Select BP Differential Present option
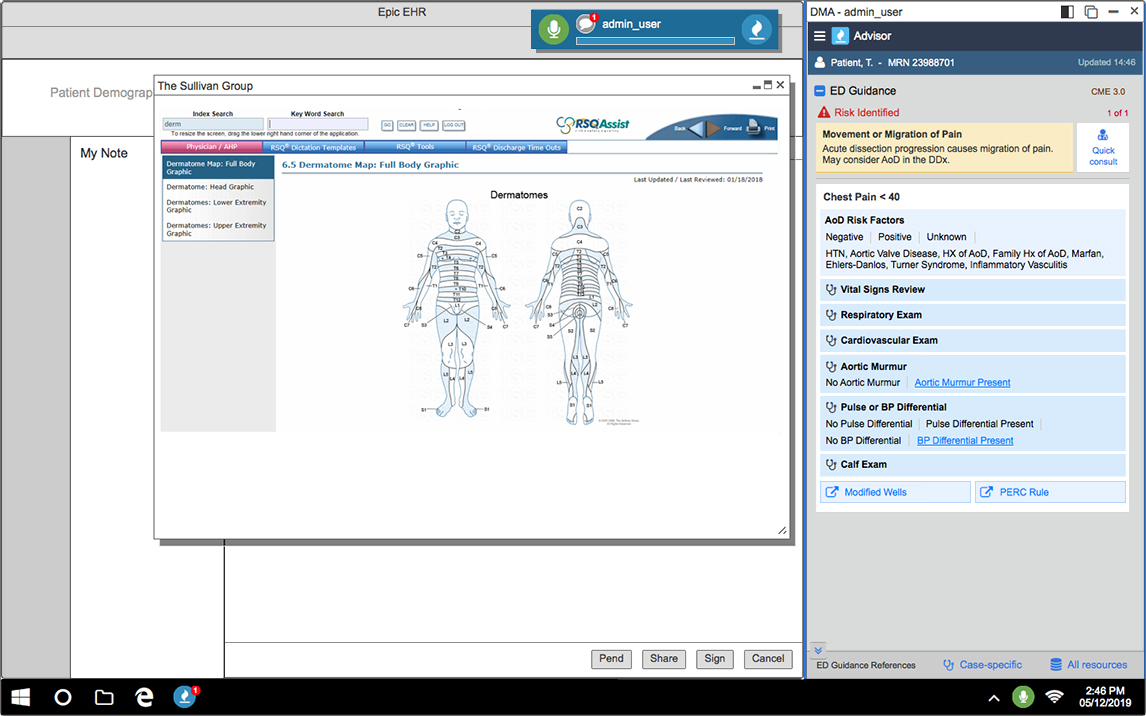 point(965,441)
